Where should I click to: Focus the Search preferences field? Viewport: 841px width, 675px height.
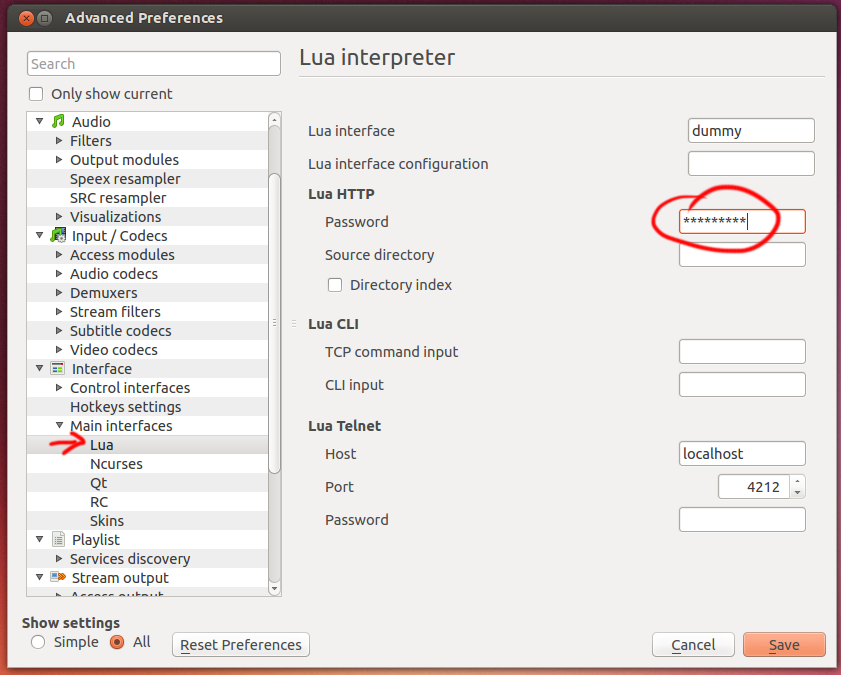153,64
